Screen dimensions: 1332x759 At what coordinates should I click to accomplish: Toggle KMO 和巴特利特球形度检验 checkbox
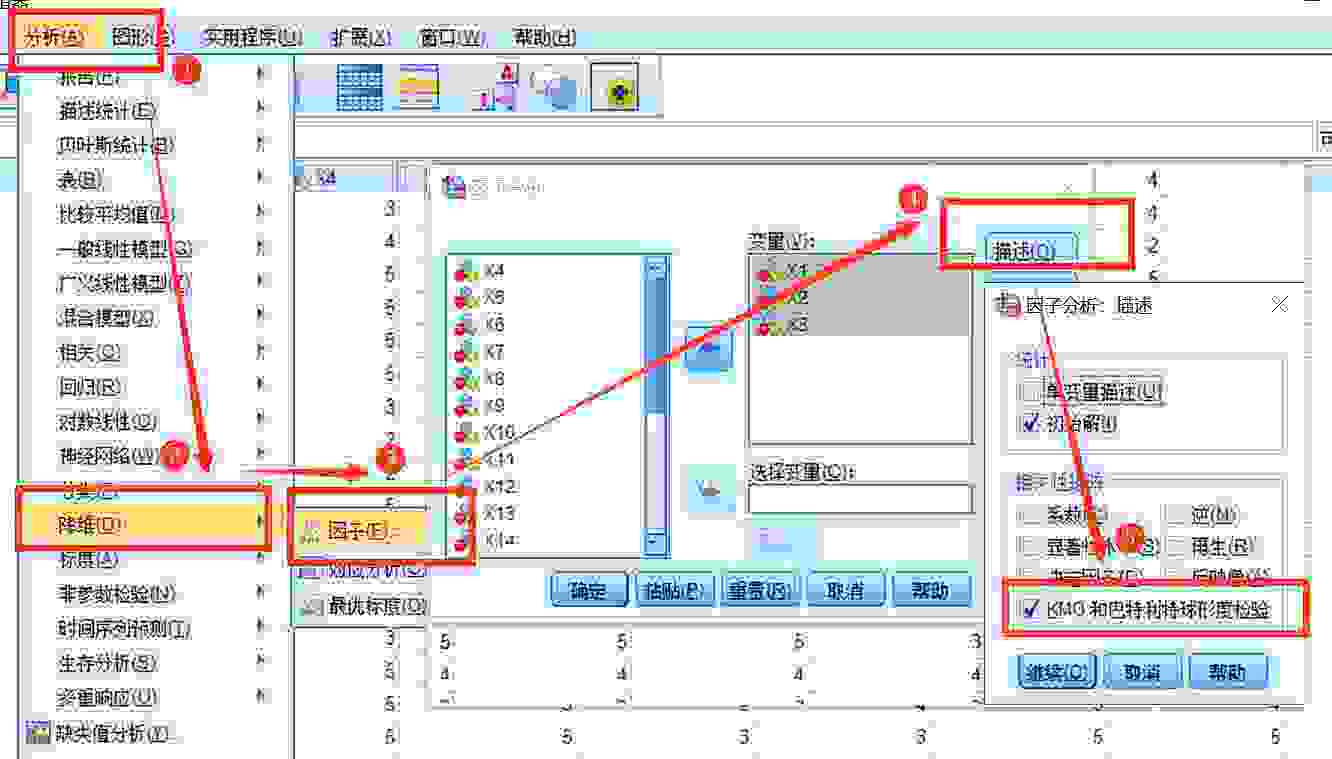point(1030,608)
